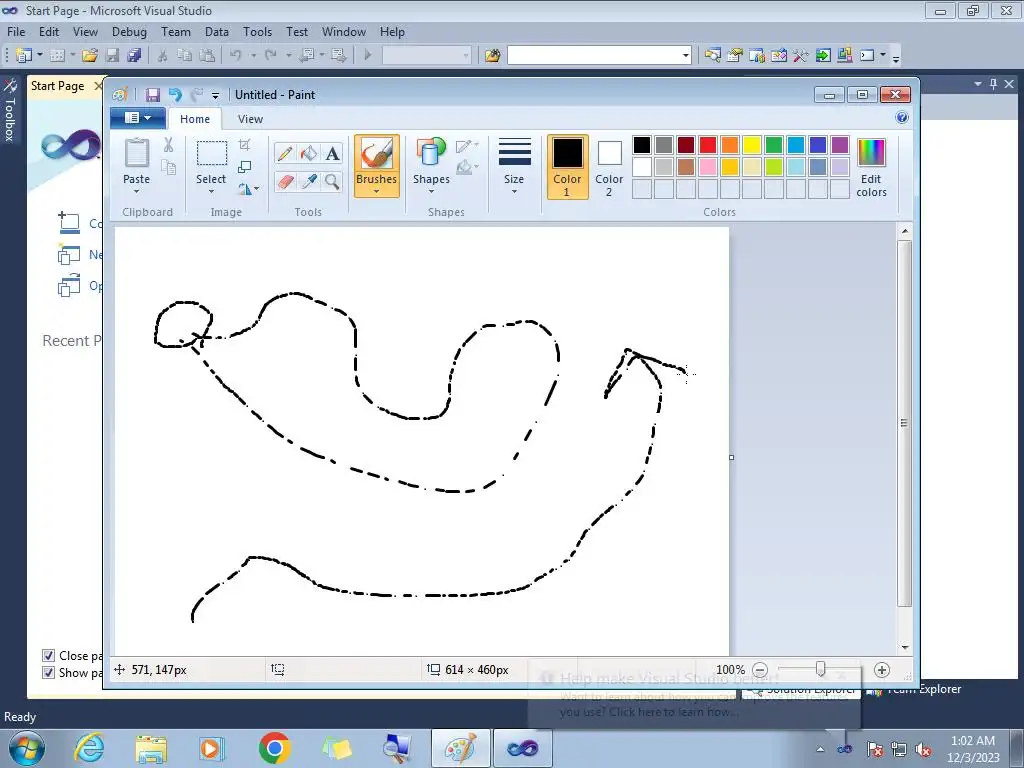The image size is (1024, 768).
Task: Open the Paint application menu dropdown
Action: [x=138, y=118]
